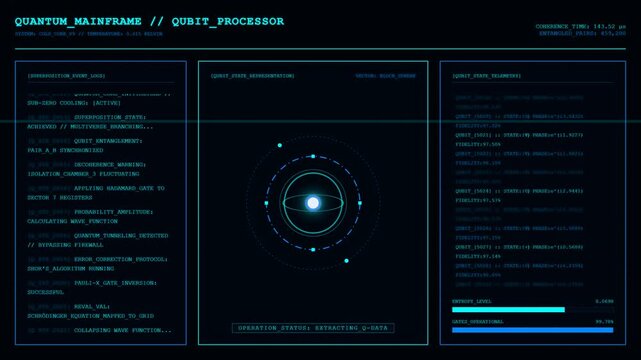641x360 pixels.
Task: Click the GATES_OPERATIONAL progress bar
Action: click(533, 330)
